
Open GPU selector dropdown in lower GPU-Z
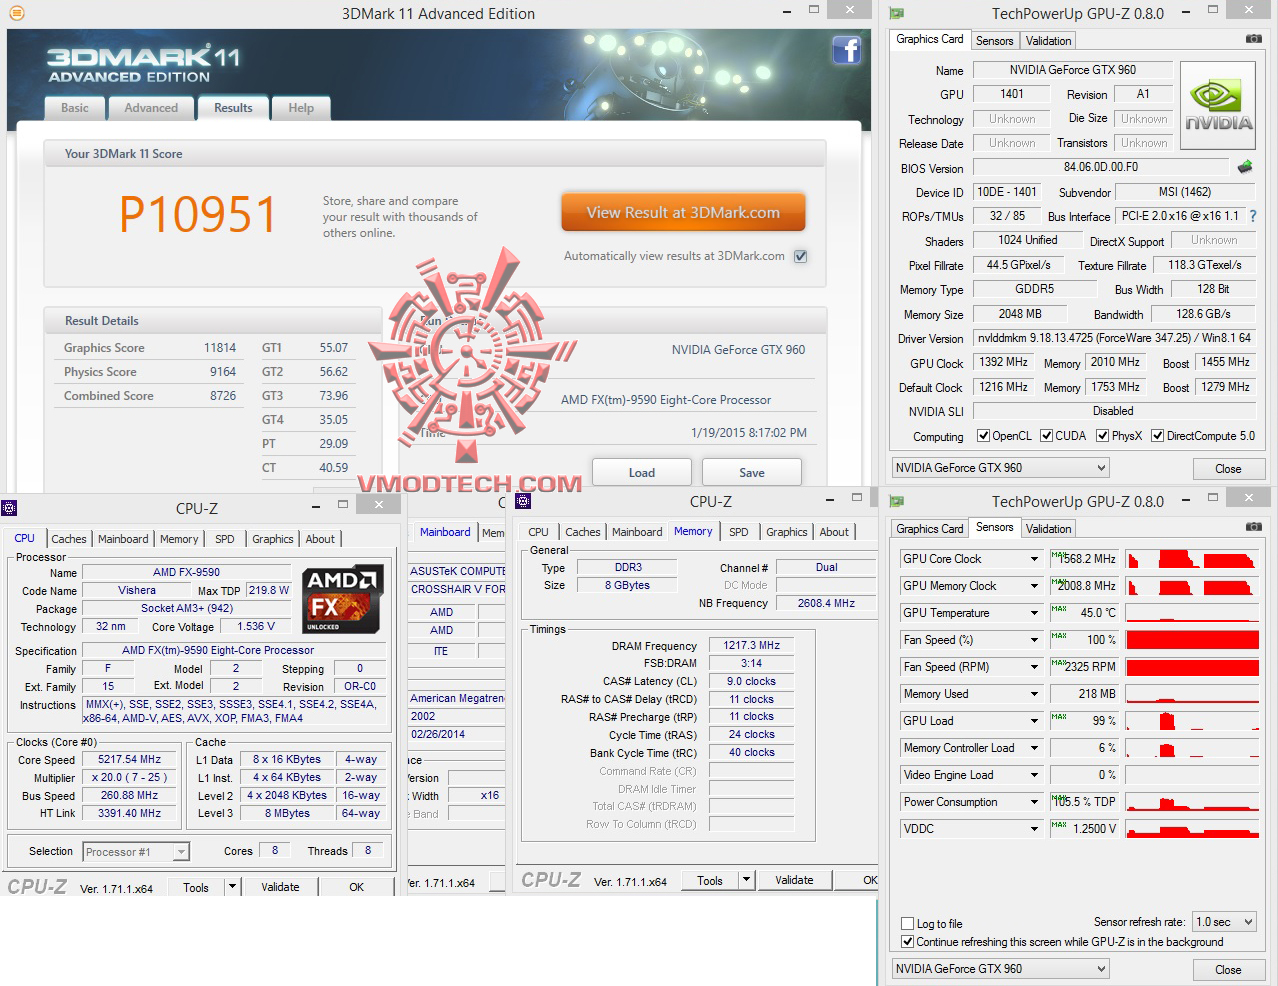coord(1001,969)
